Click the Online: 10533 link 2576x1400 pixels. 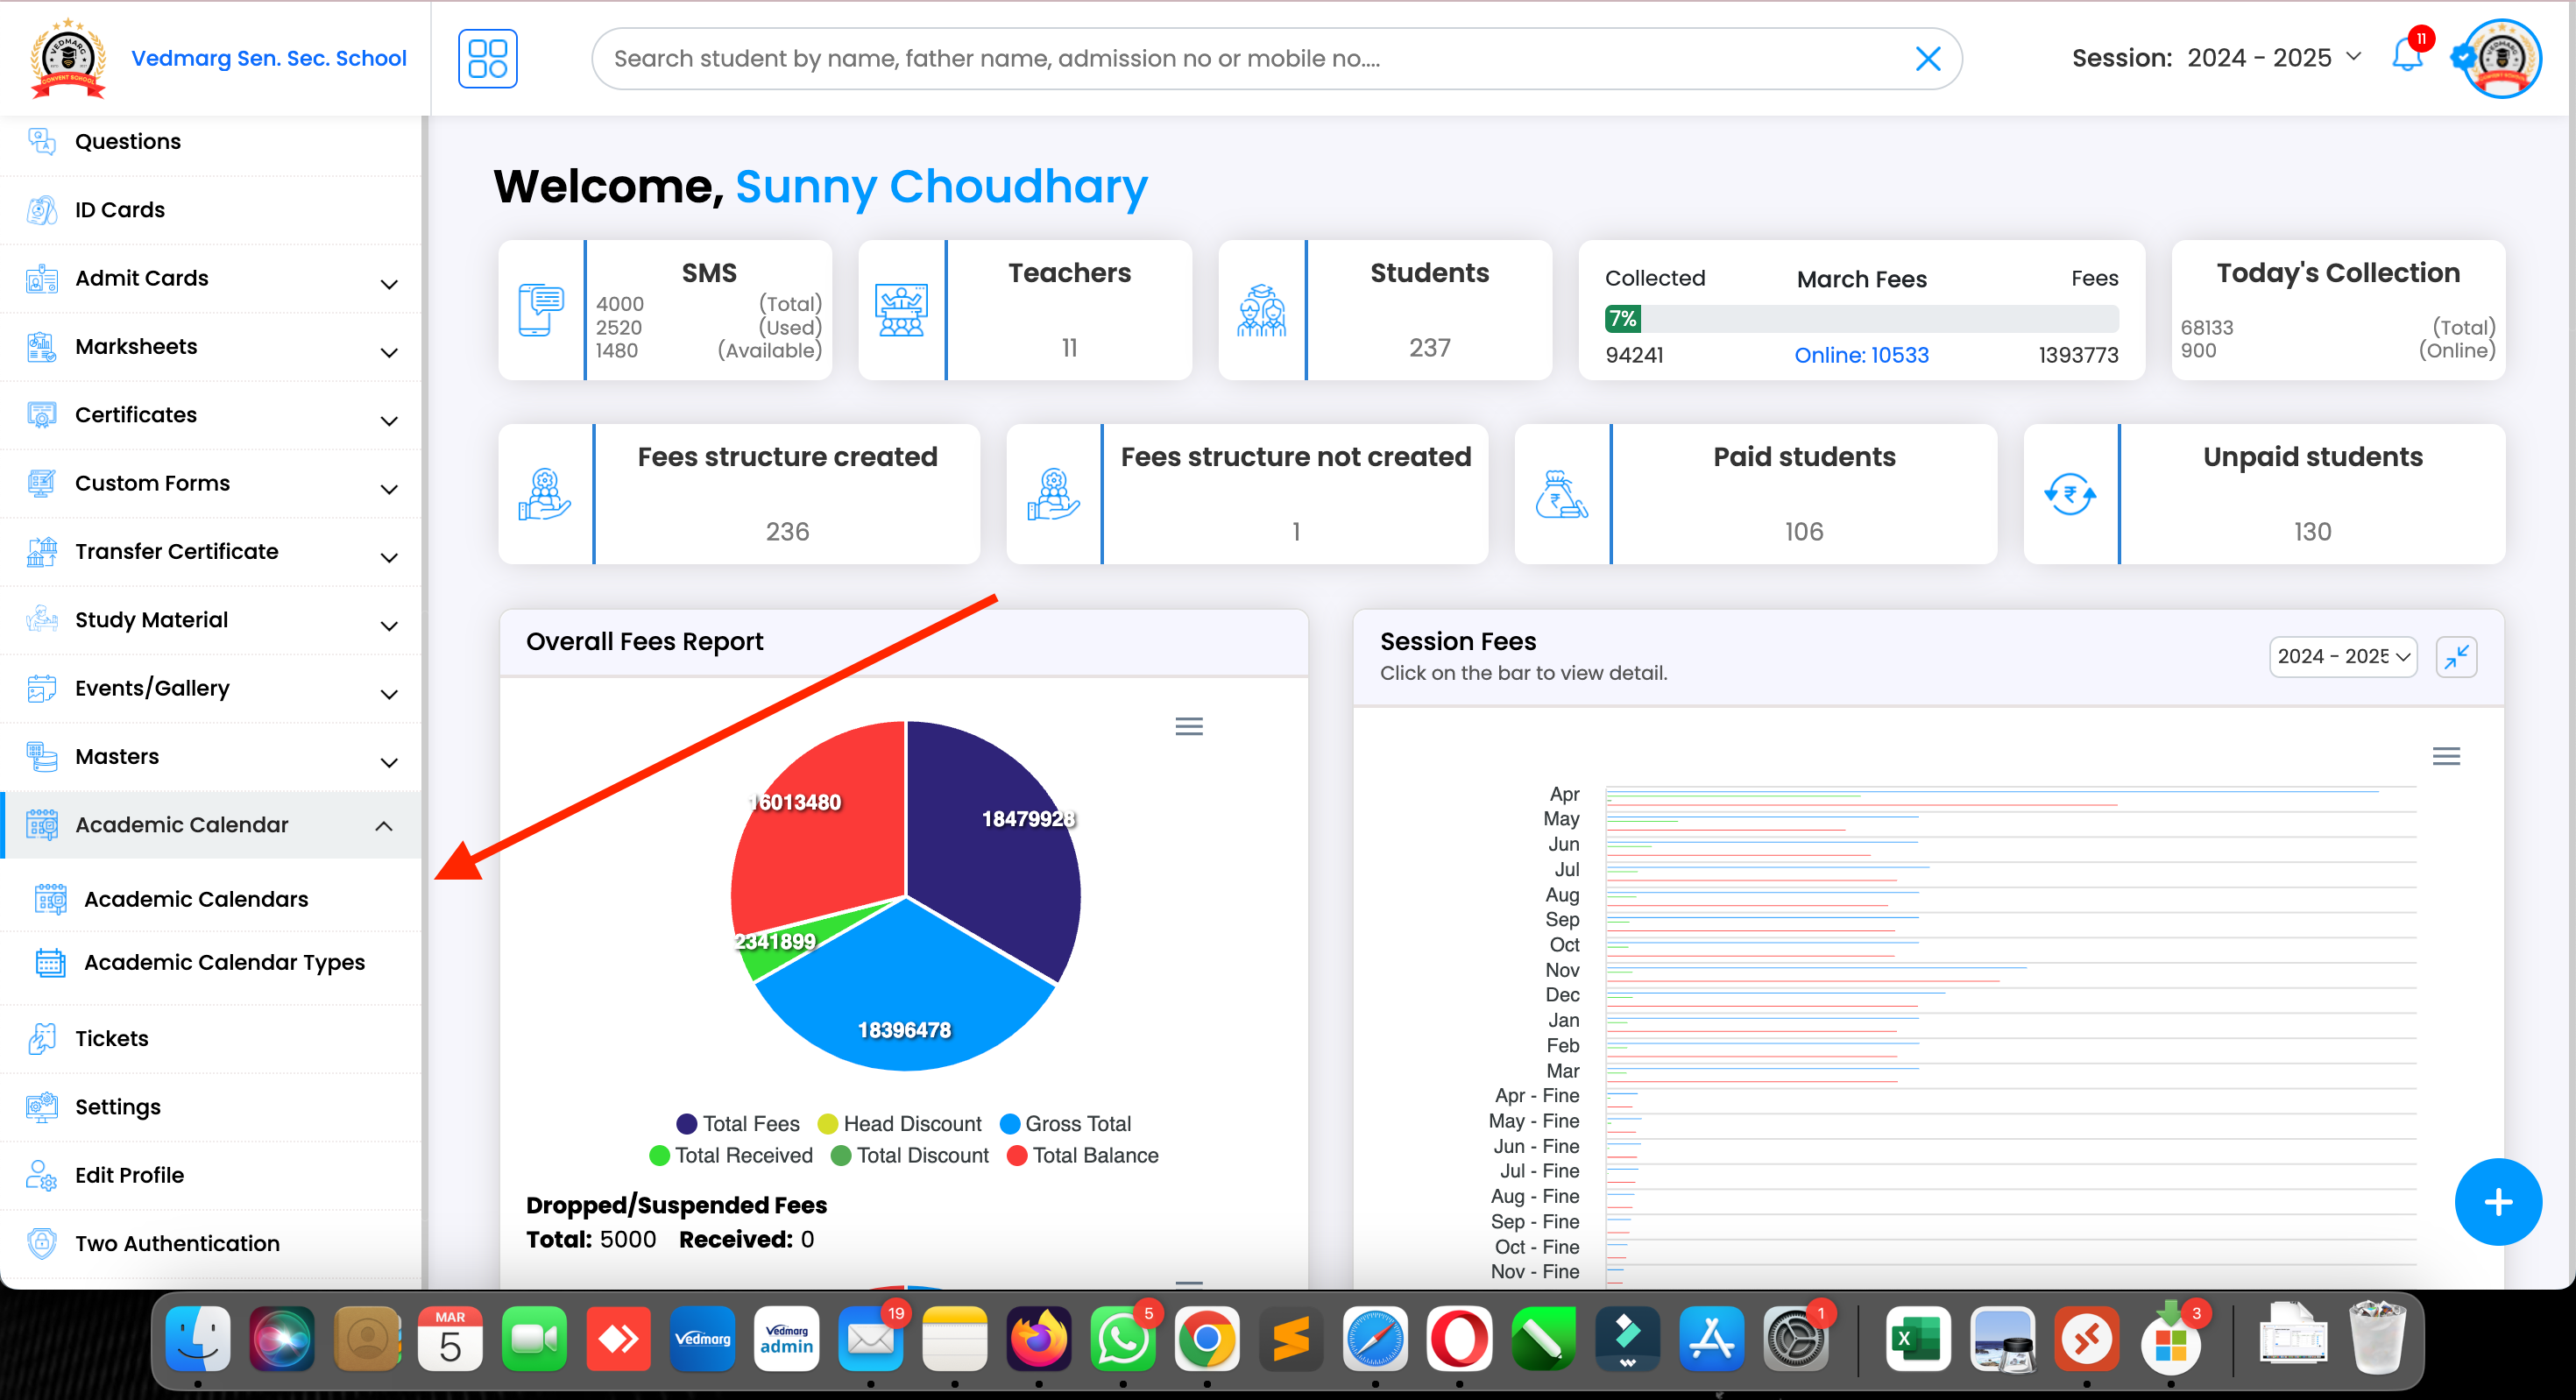pos(1861,355)
